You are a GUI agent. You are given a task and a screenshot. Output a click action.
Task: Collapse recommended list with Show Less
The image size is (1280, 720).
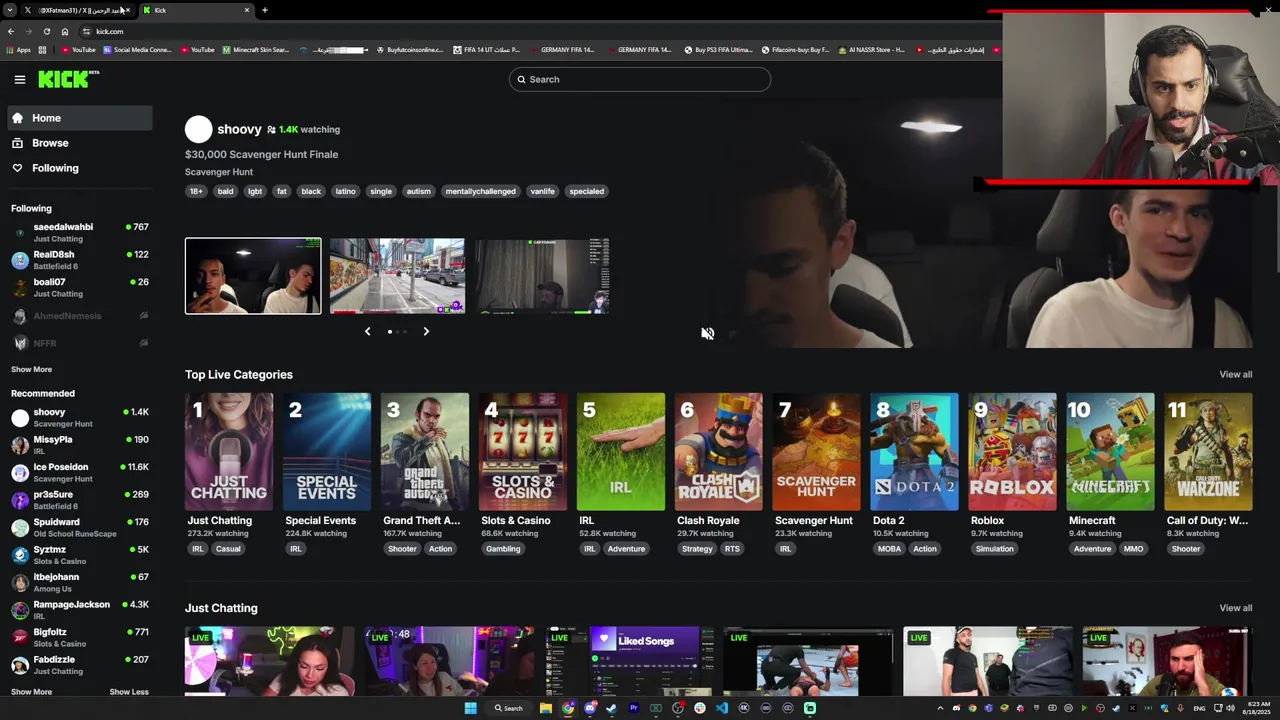[x=129, y=692]
